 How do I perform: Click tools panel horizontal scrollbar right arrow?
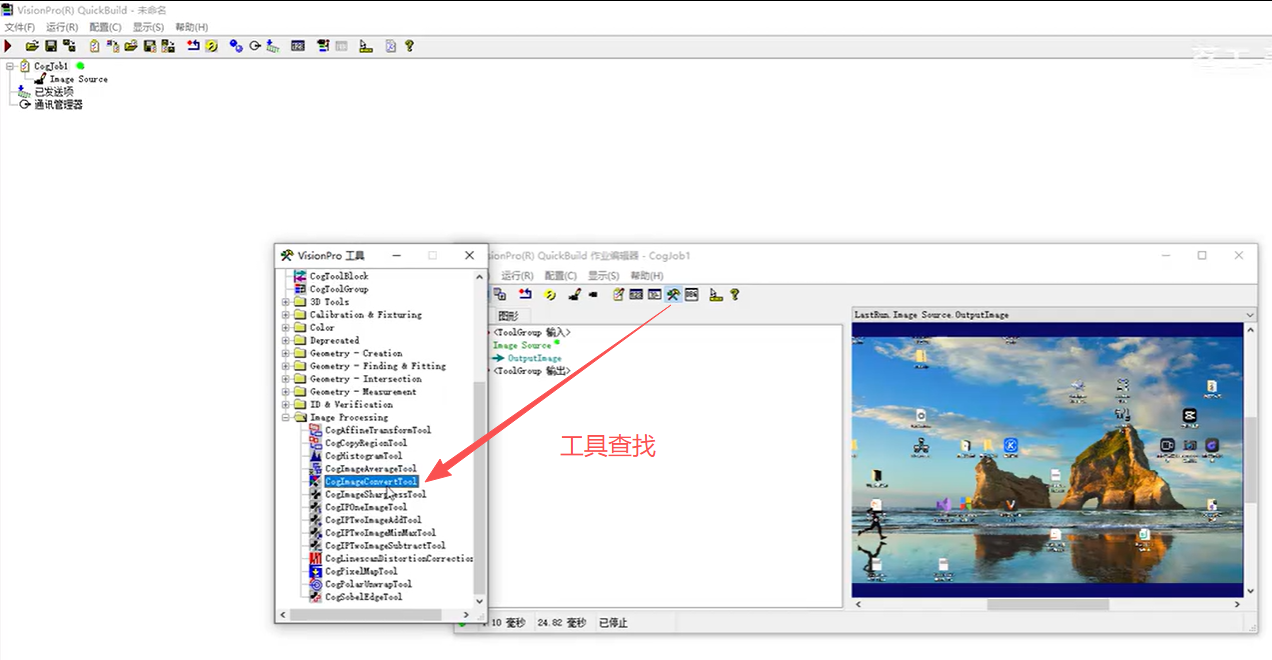coord(467,614)
